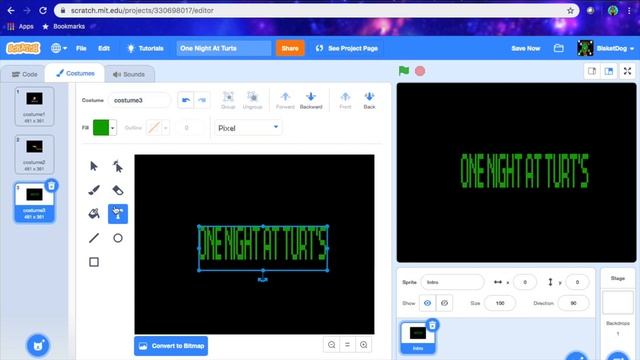Move selection Backward one layer
The height and width of the screenshot is (360, 640).
[311, 100]
